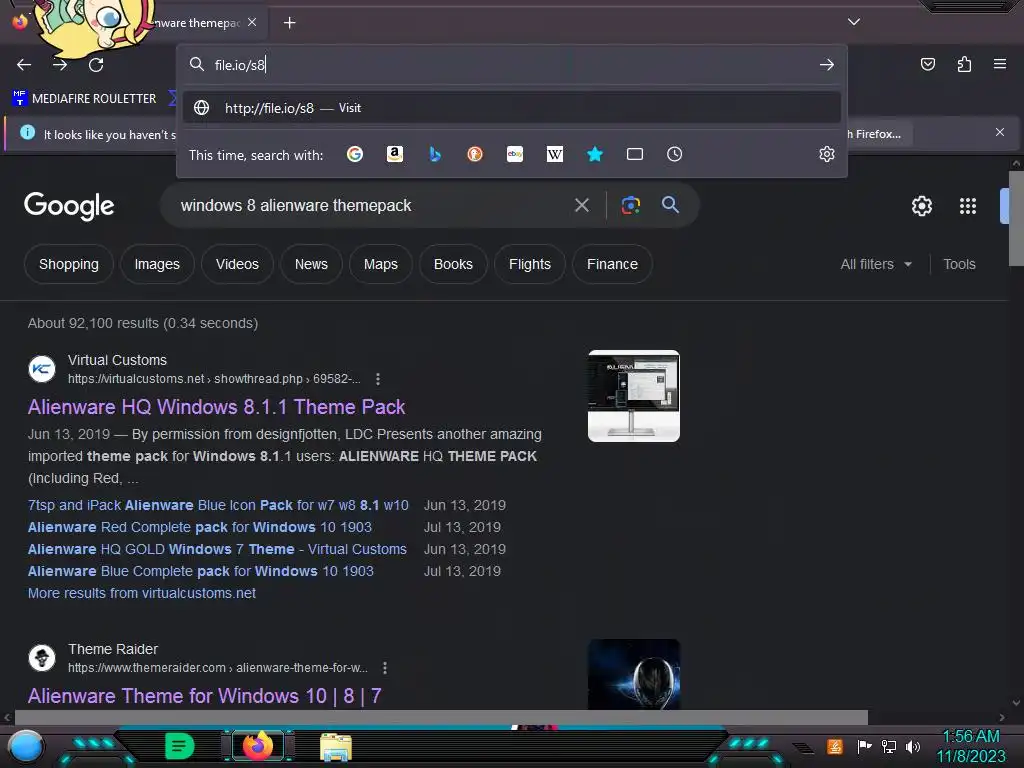
Task: Open the network tray icon
Action: pyautogui.click(x=889, y=746)
